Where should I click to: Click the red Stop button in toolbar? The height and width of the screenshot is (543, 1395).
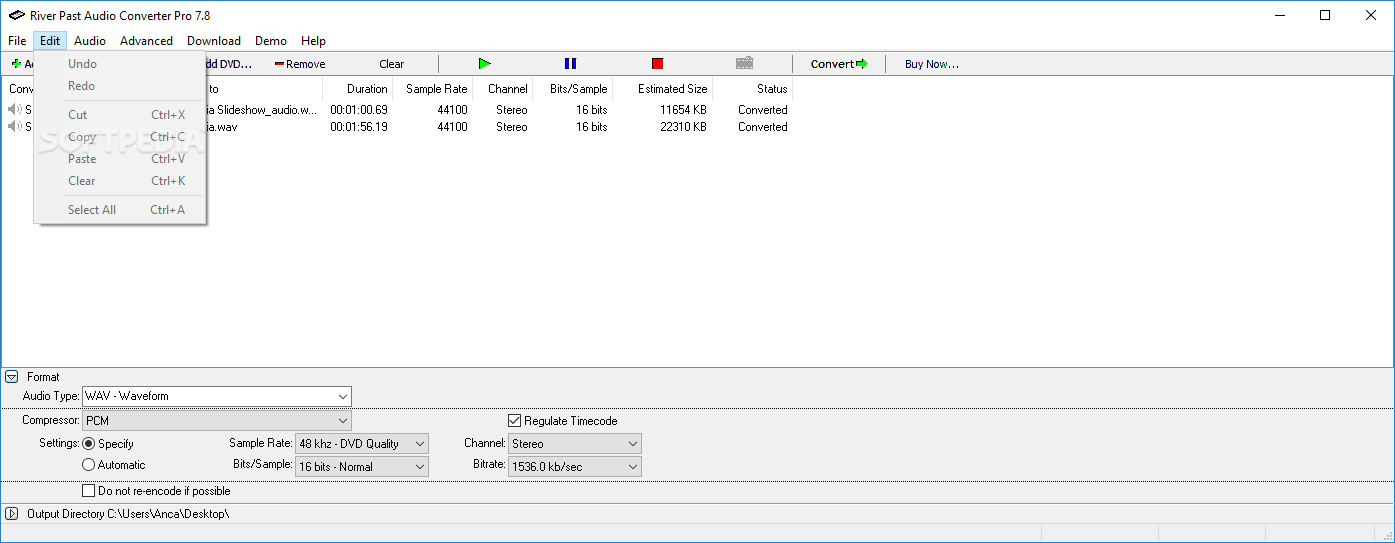657,64
